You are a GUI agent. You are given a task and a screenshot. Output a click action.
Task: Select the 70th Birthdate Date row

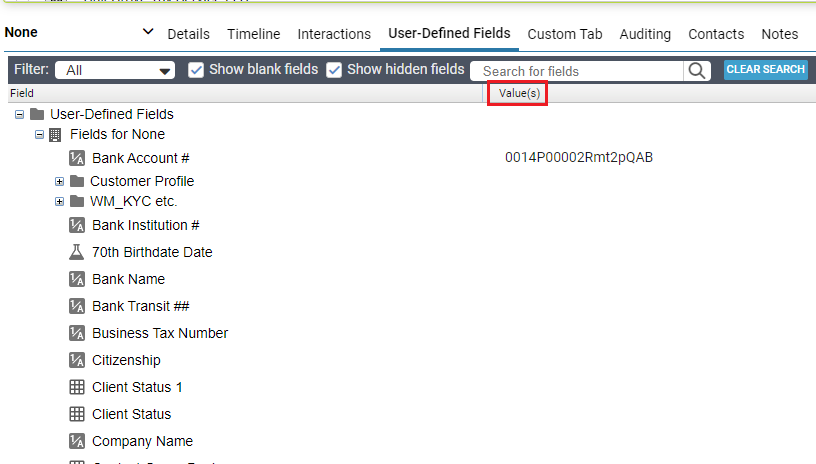pos(152,252)
